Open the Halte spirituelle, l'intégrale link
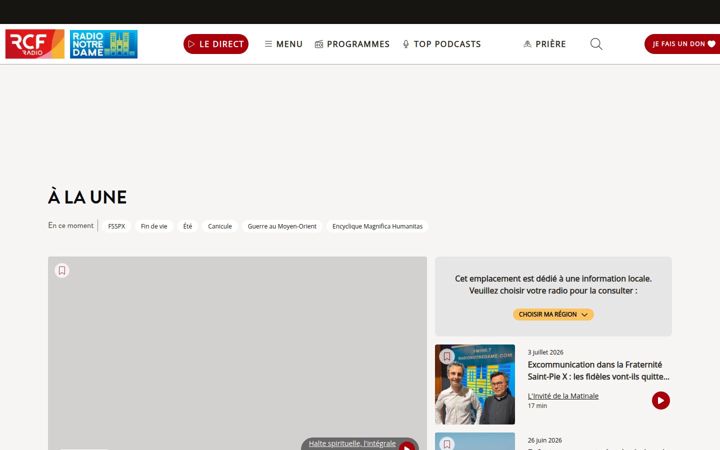The image size is (720, 450). point(352,444)
